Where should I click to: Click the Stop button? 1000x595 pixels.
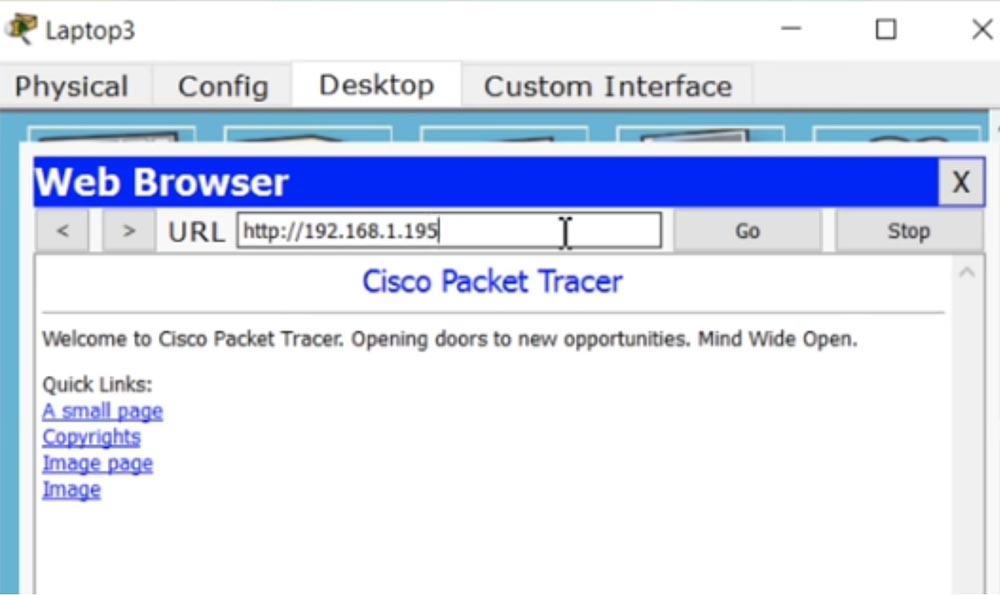[x=909, y=231]
